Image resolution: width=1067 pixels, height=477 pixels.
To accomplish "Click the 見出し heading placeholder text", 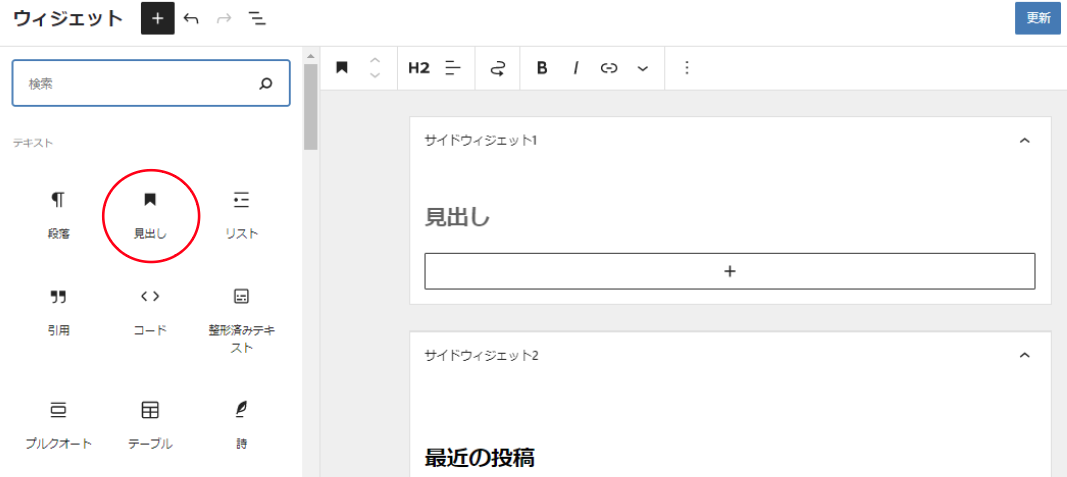I will tap(457, 217).
